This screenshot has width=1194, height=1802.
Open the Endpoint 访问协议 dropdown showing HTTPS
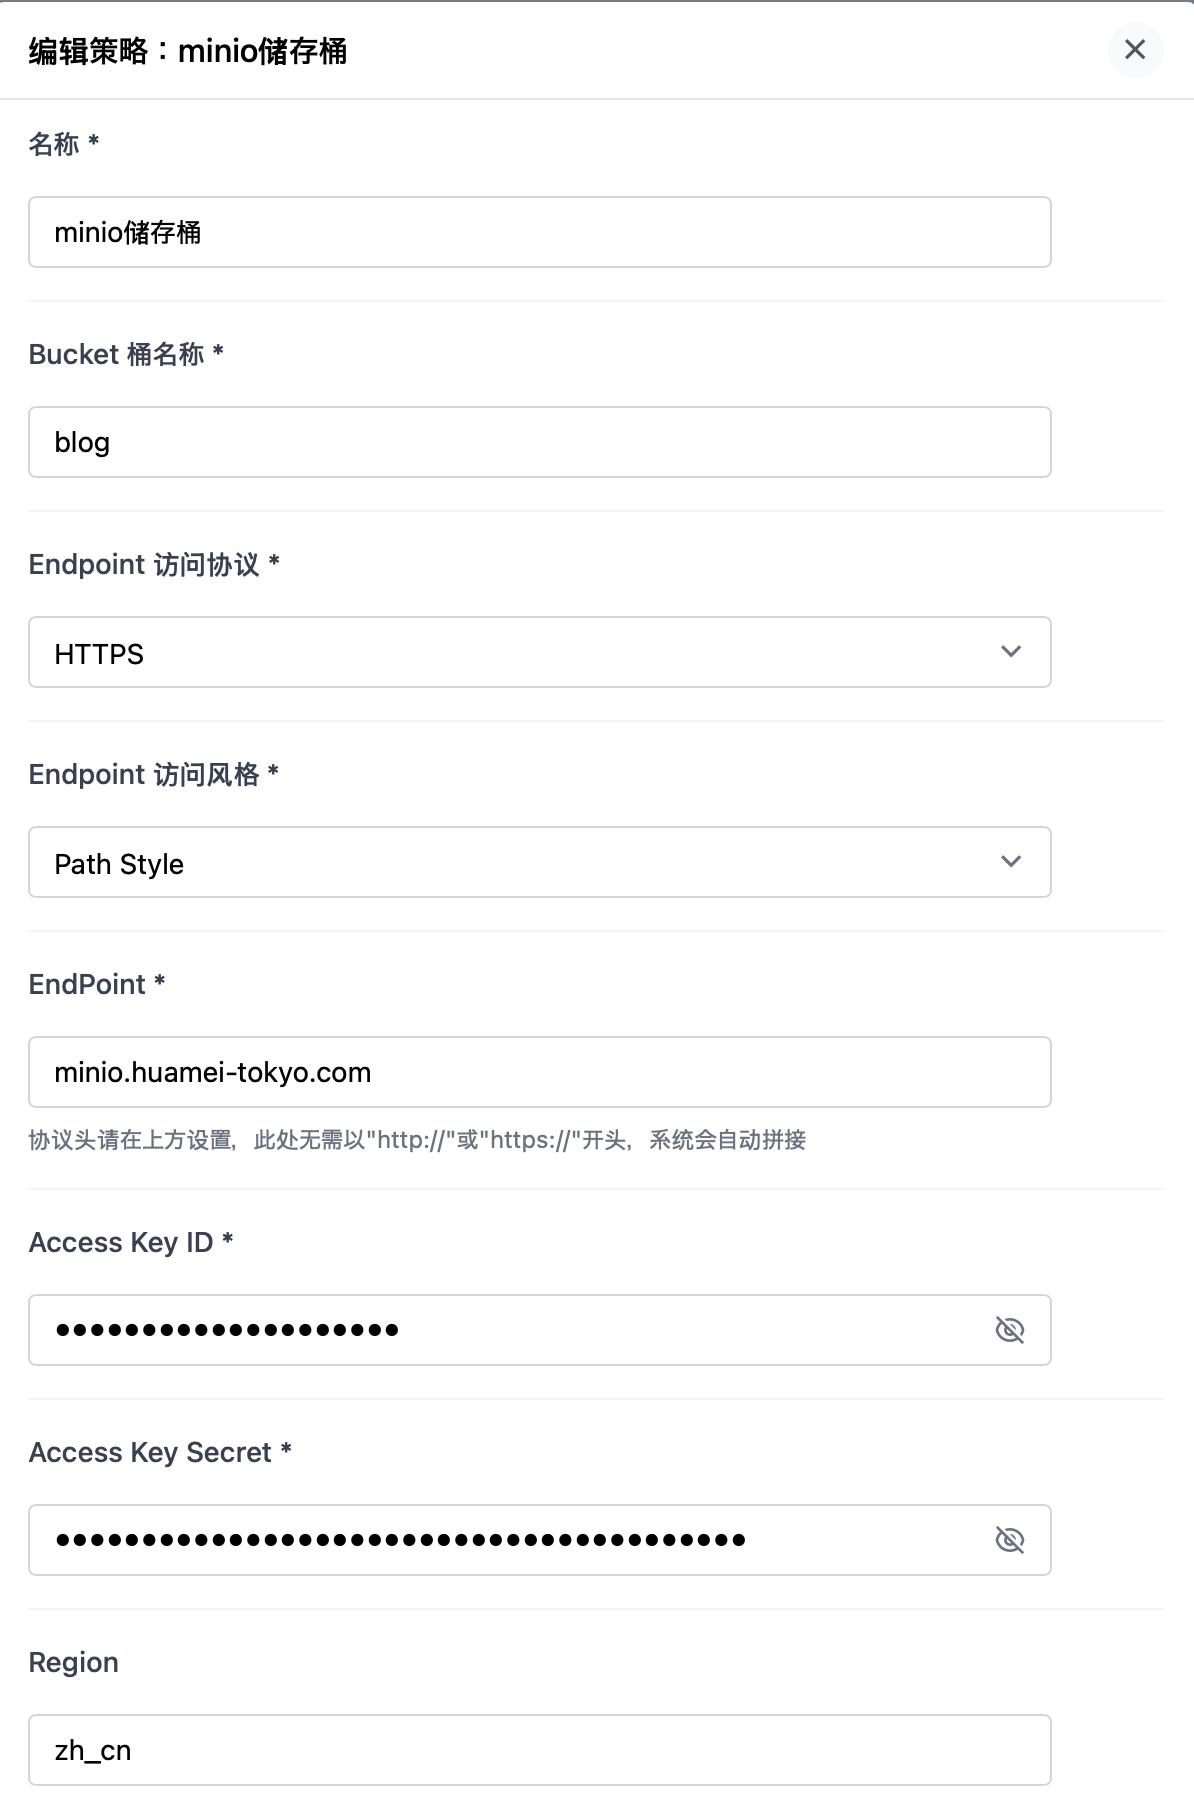tap(540, 652)
